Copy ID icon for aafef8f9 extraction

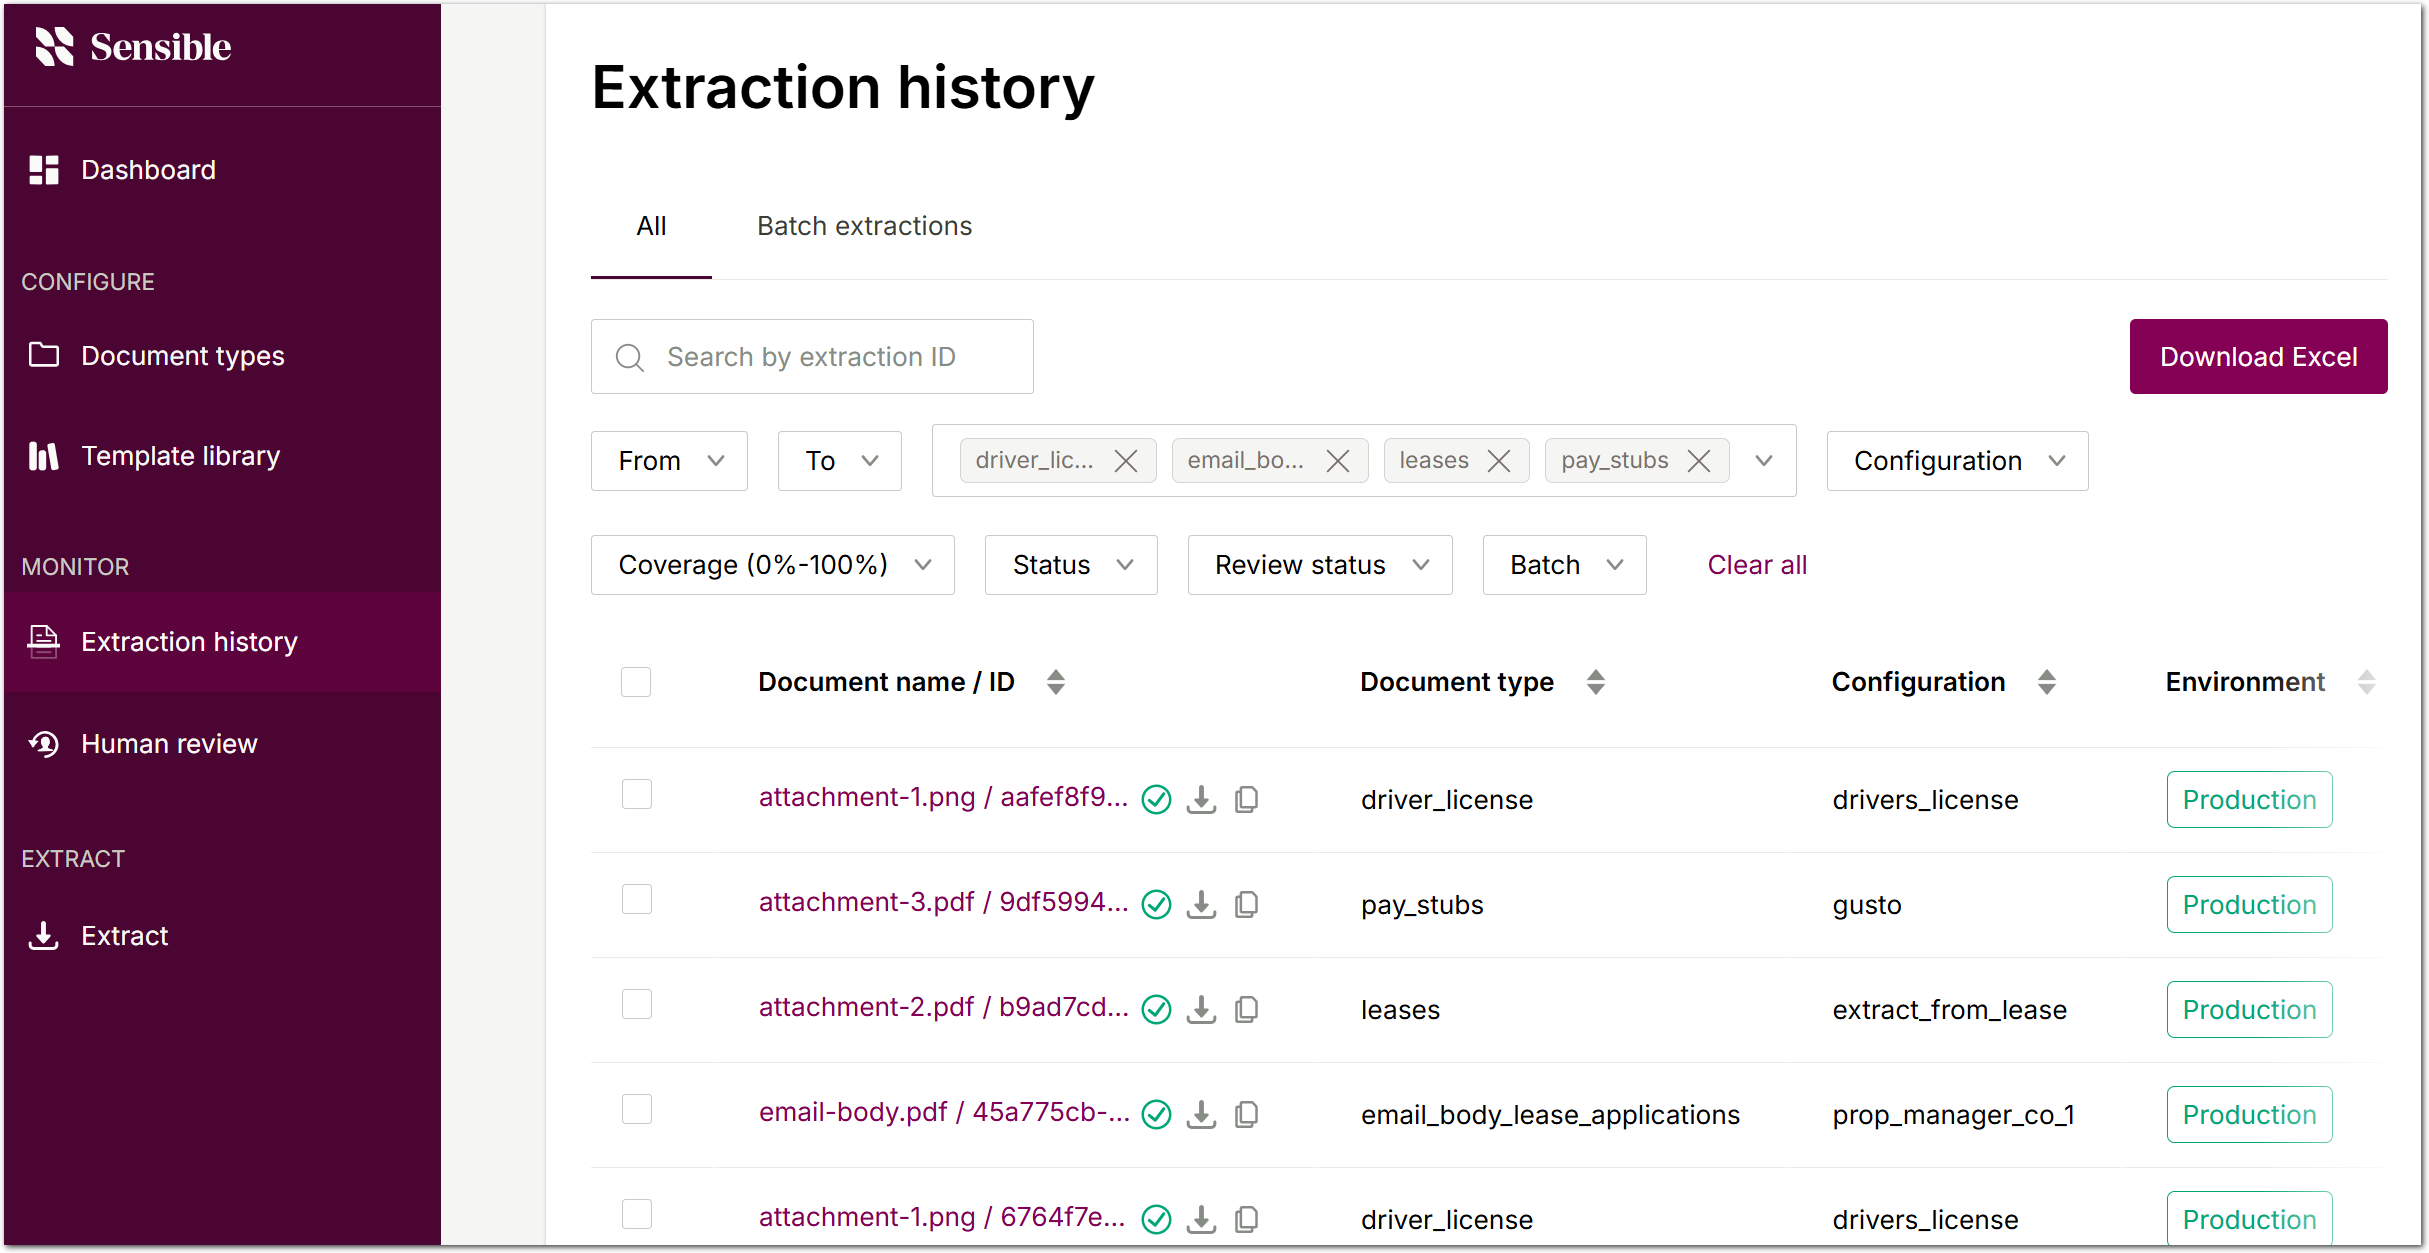[x=1246, y=800]
